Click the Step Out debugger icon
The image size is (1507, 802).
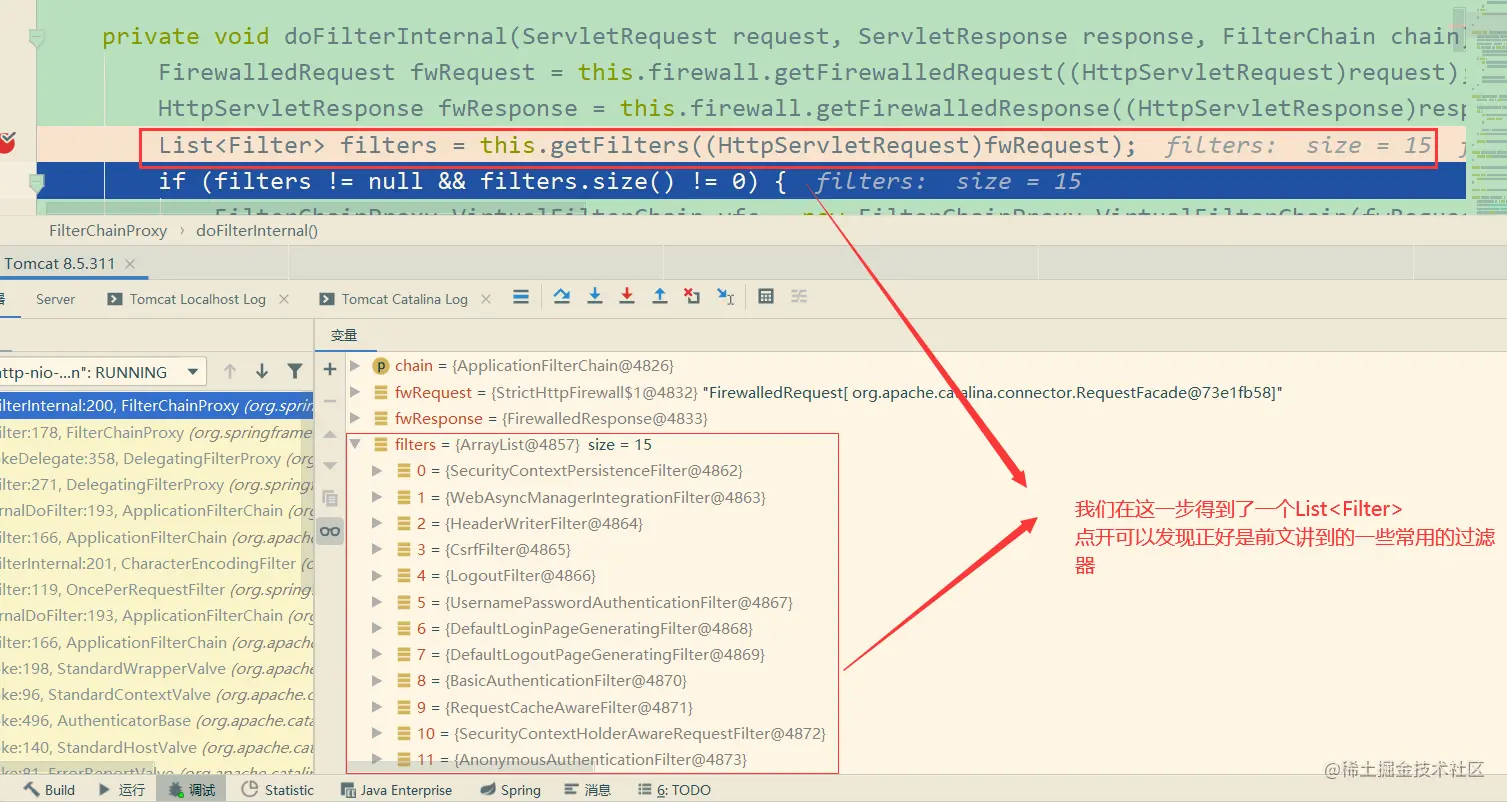click(660, 297)
